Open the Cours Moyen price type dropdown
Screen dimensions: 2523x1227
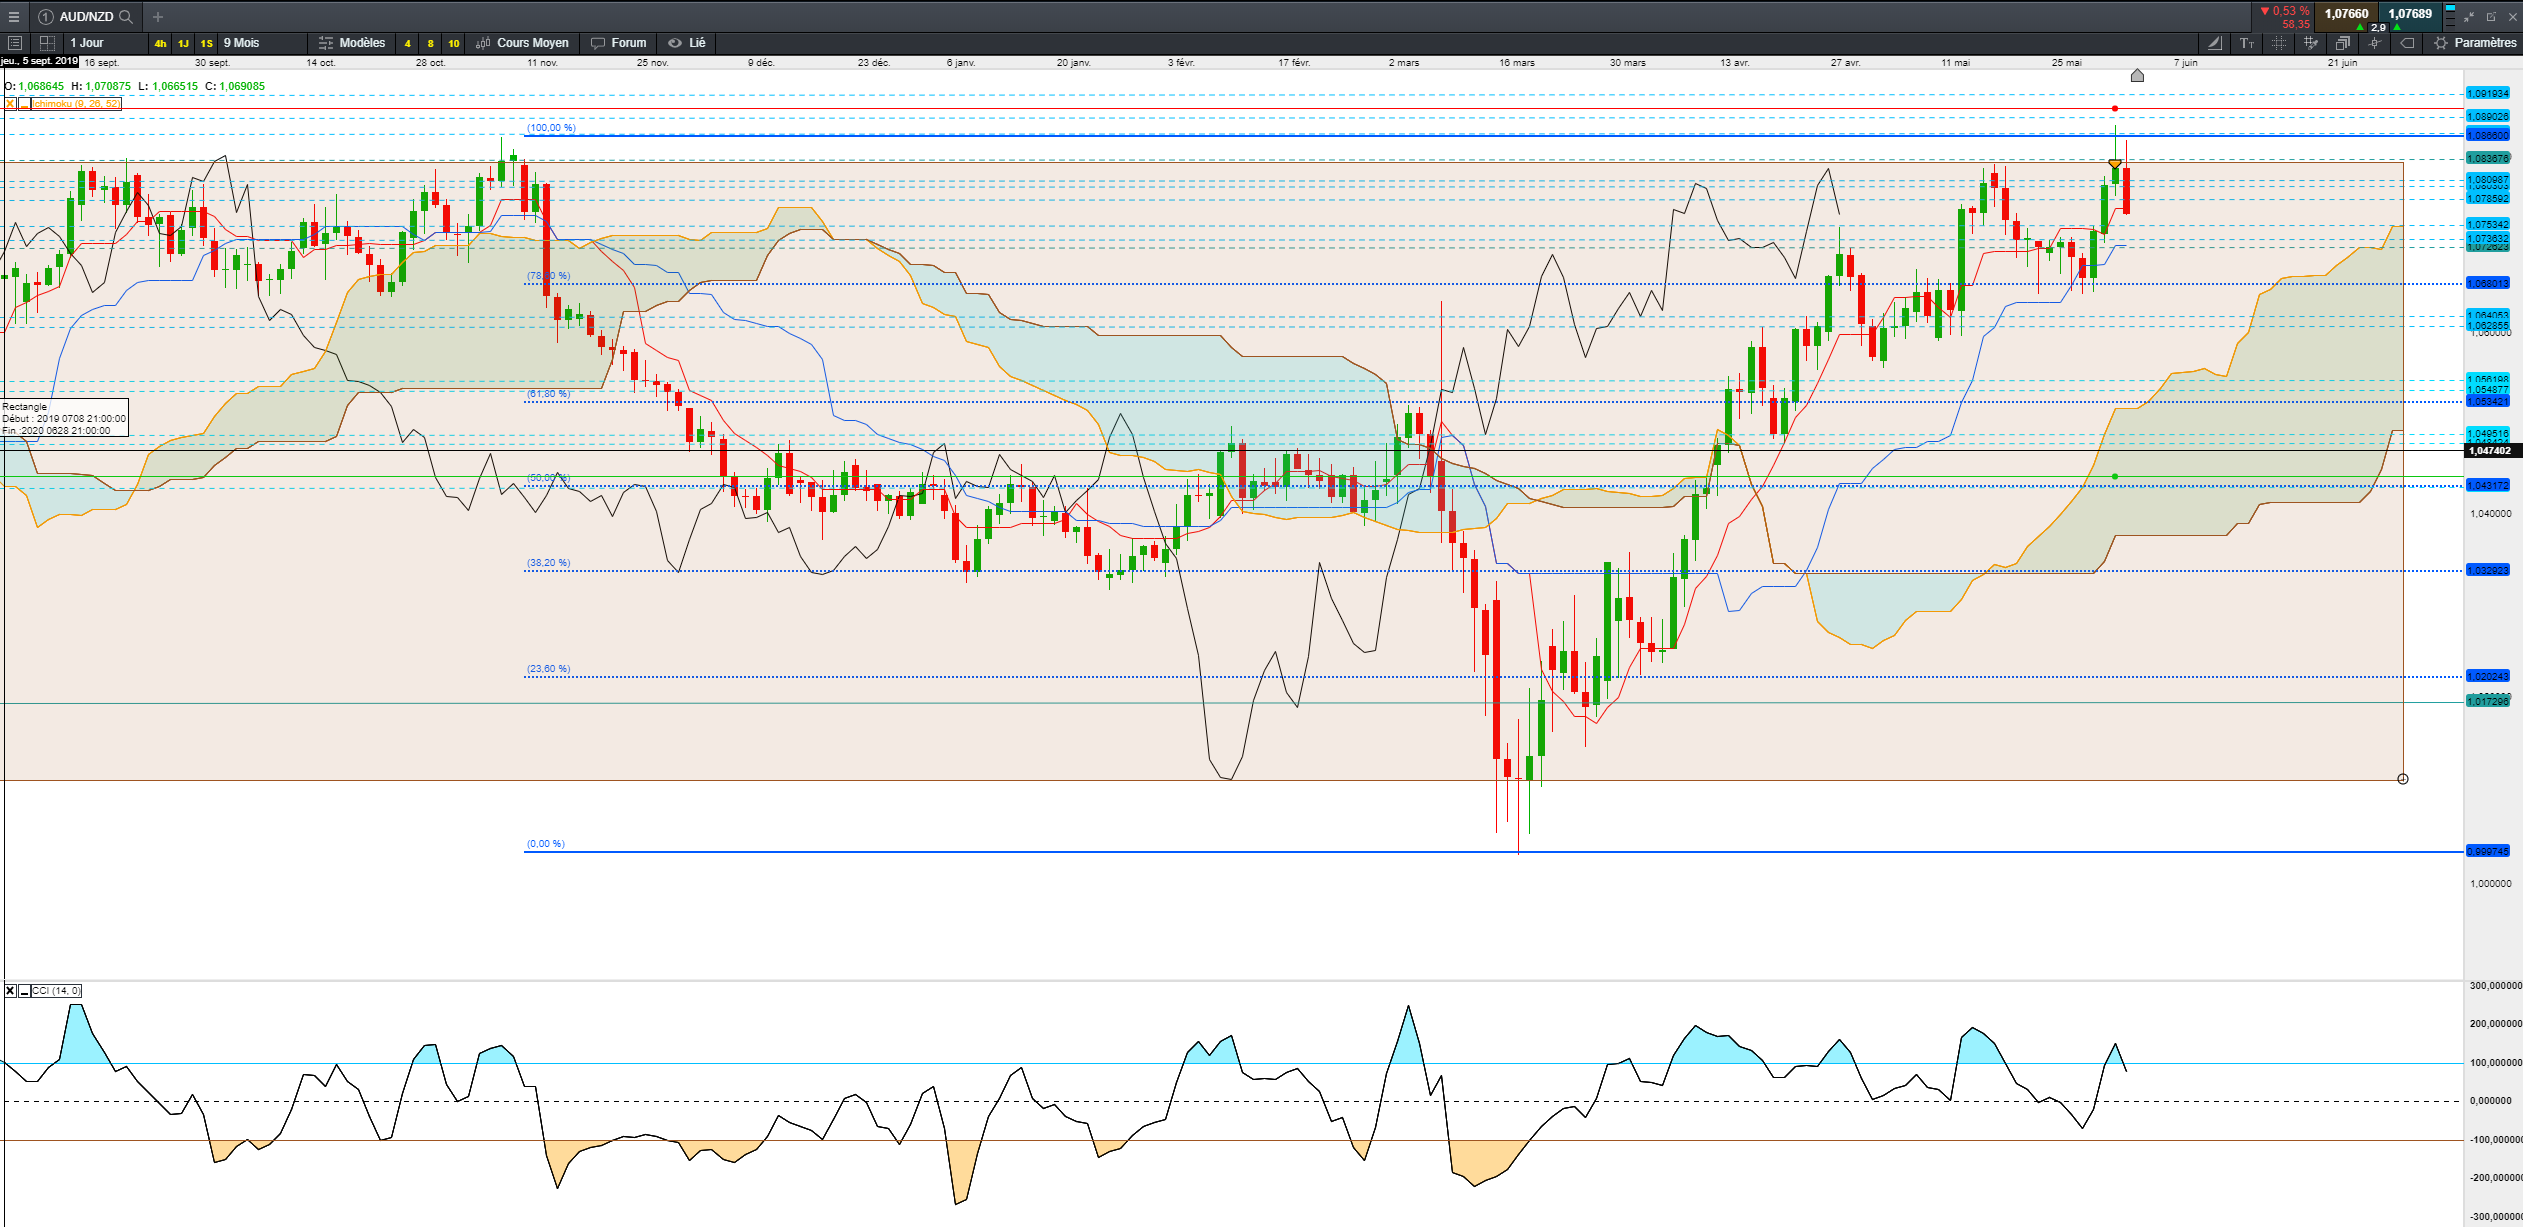pyautogui.click(x=522, y=43)
